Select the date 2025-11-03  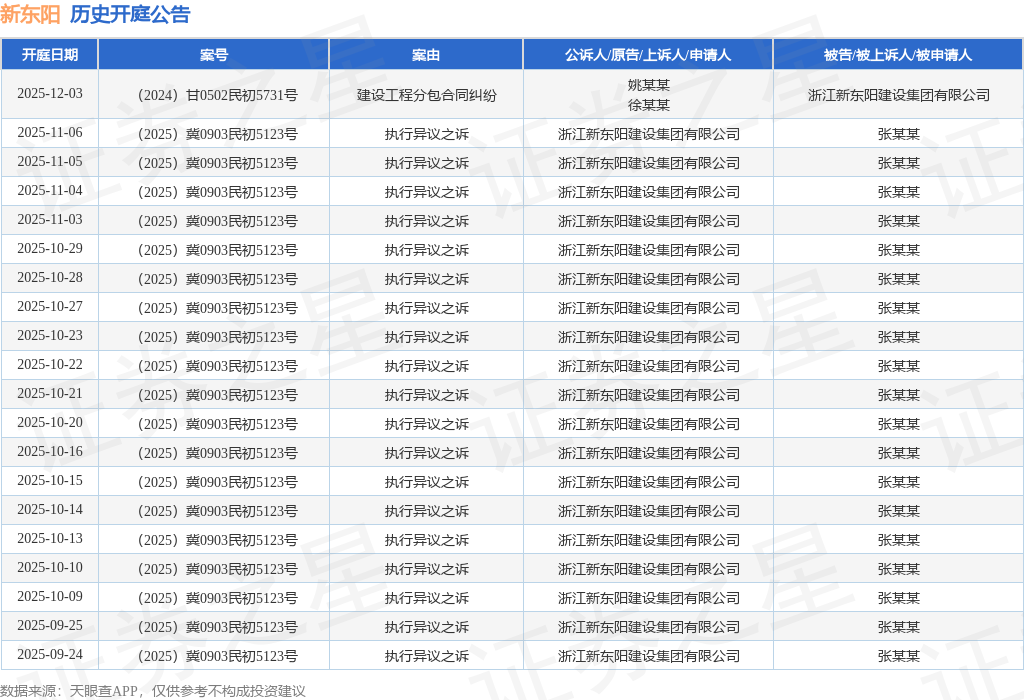50,219
